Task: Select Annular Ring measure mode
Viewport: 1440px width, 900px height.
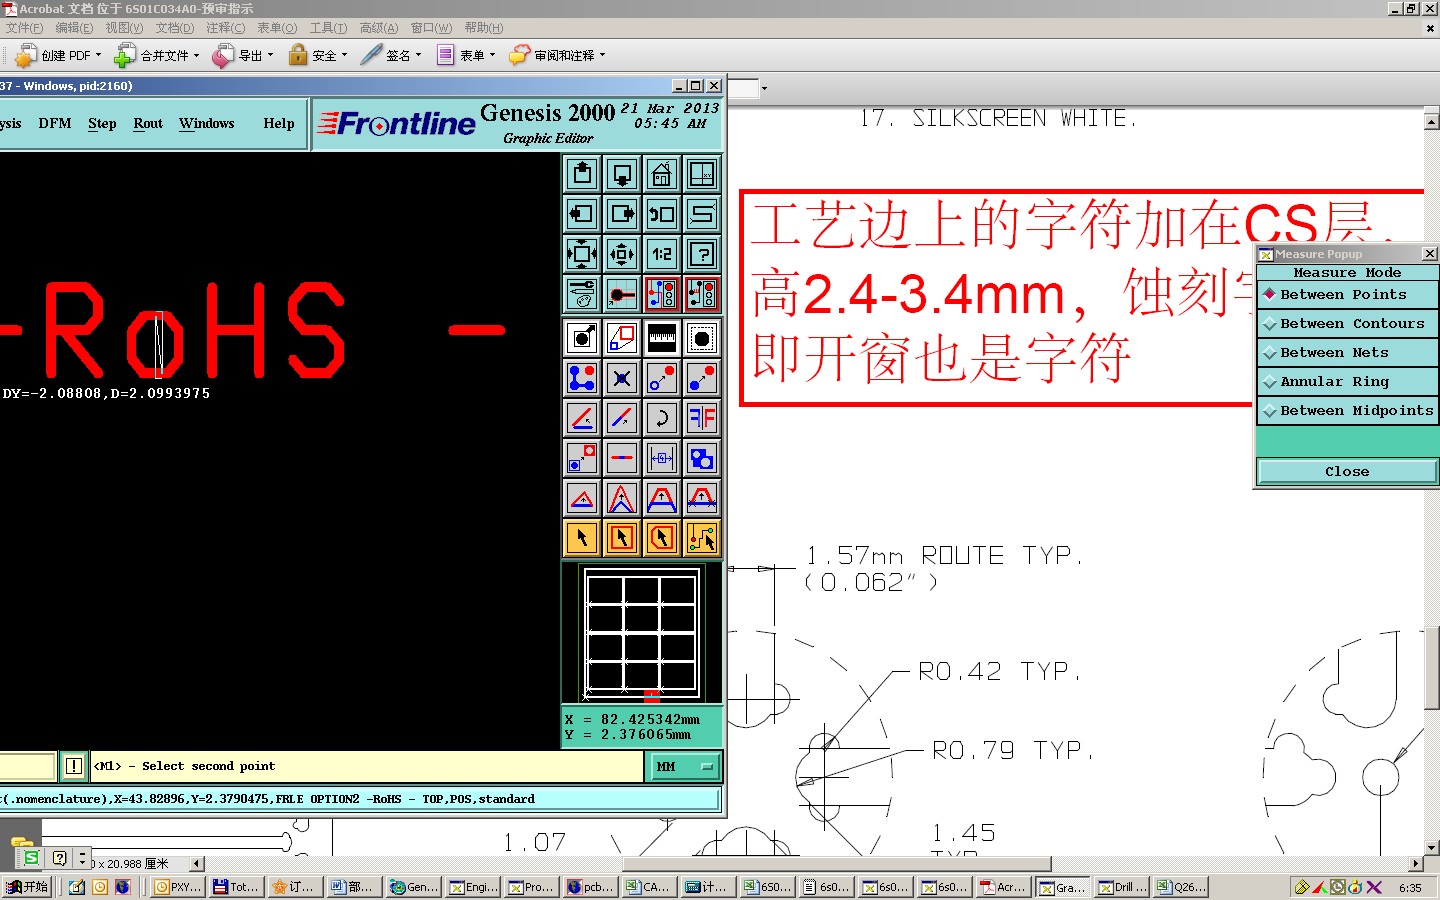Action: click(x=1347, y=382)
